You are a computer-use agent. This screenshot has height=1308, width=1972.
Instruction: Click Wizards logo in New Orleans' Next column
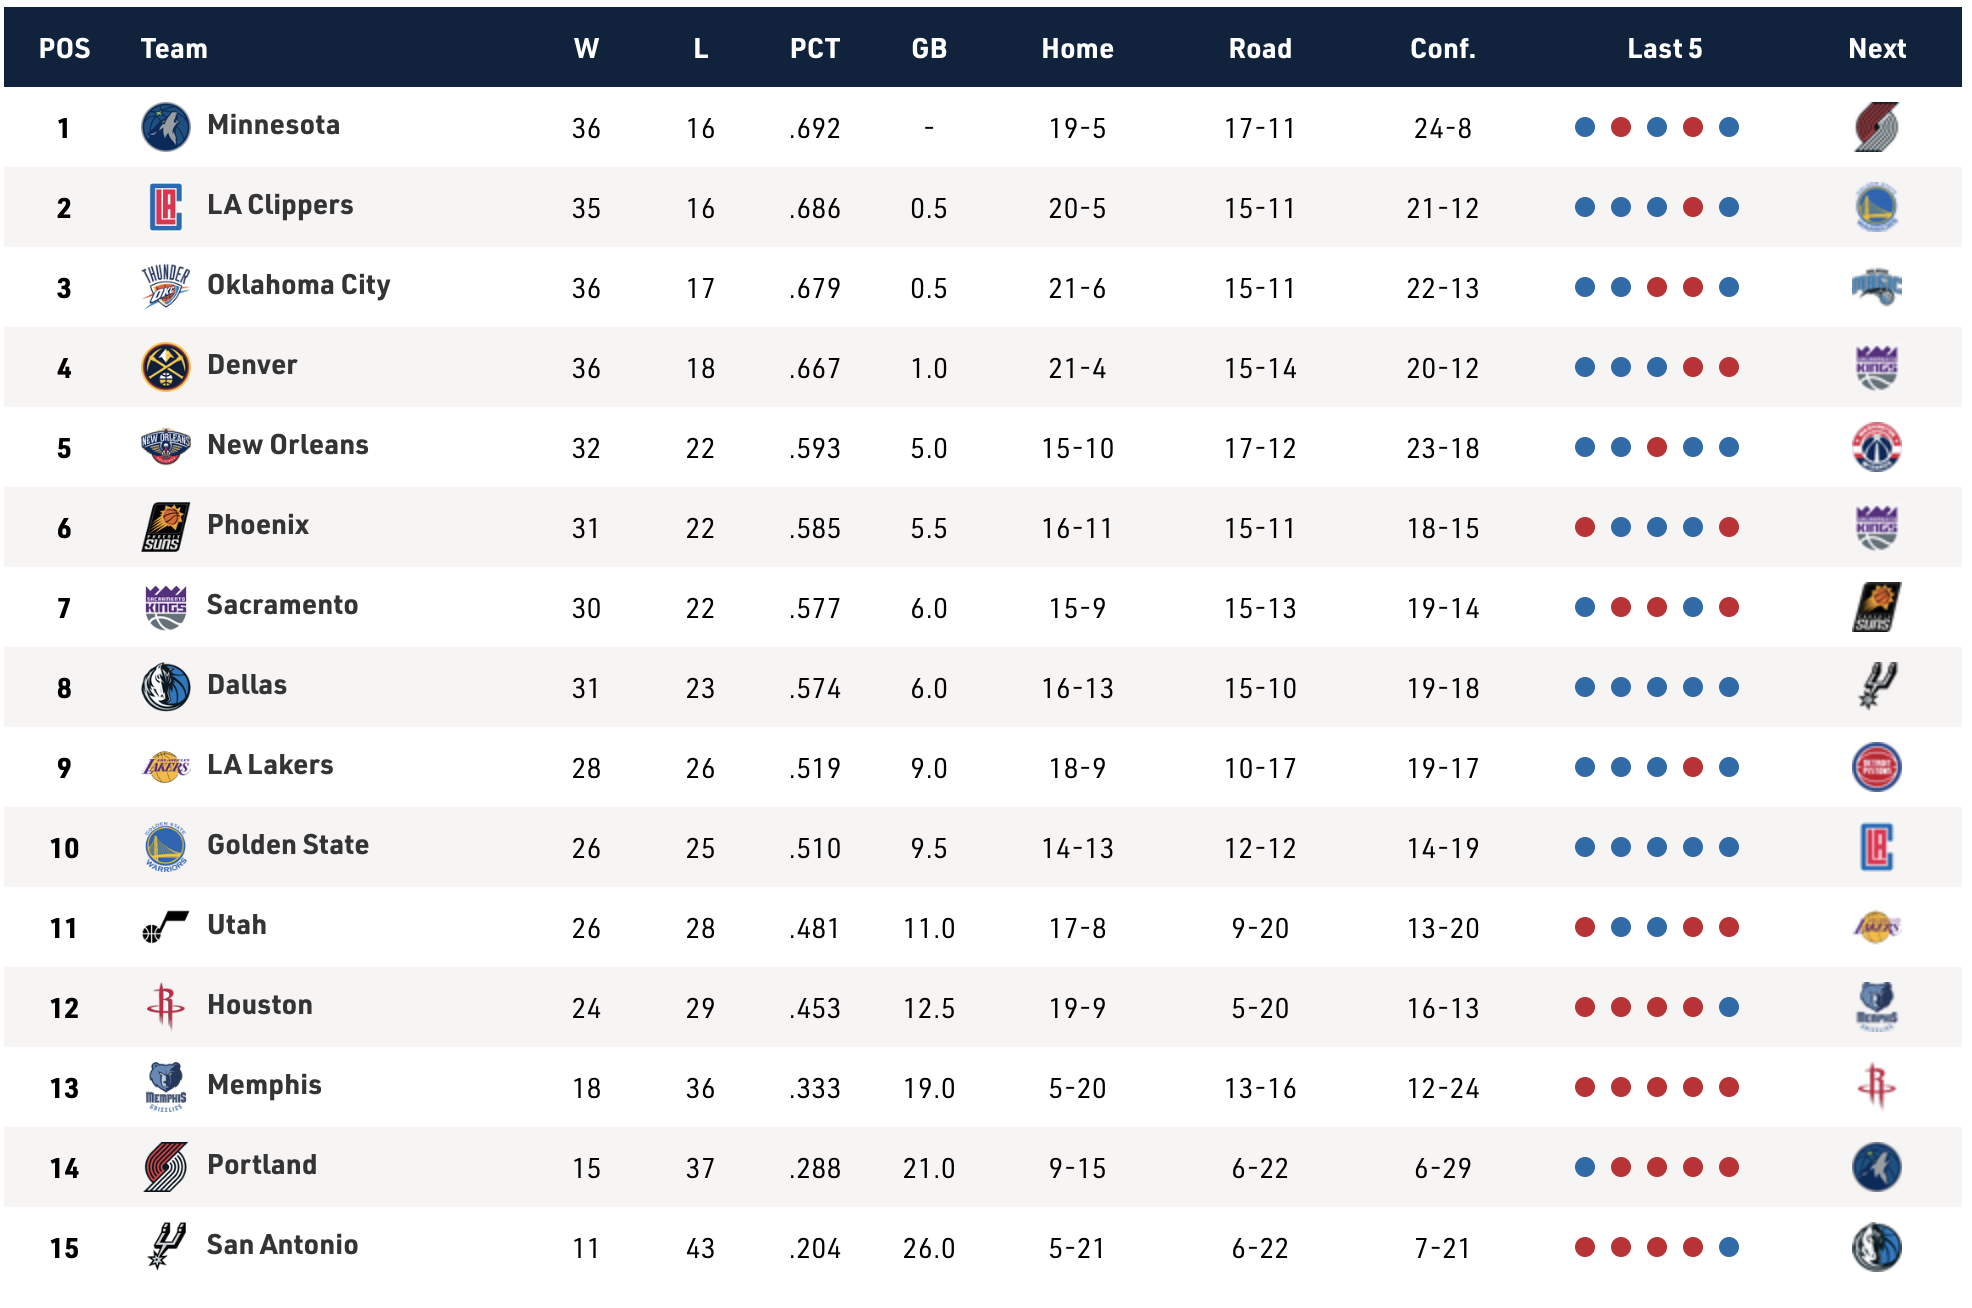point(1877,447)
